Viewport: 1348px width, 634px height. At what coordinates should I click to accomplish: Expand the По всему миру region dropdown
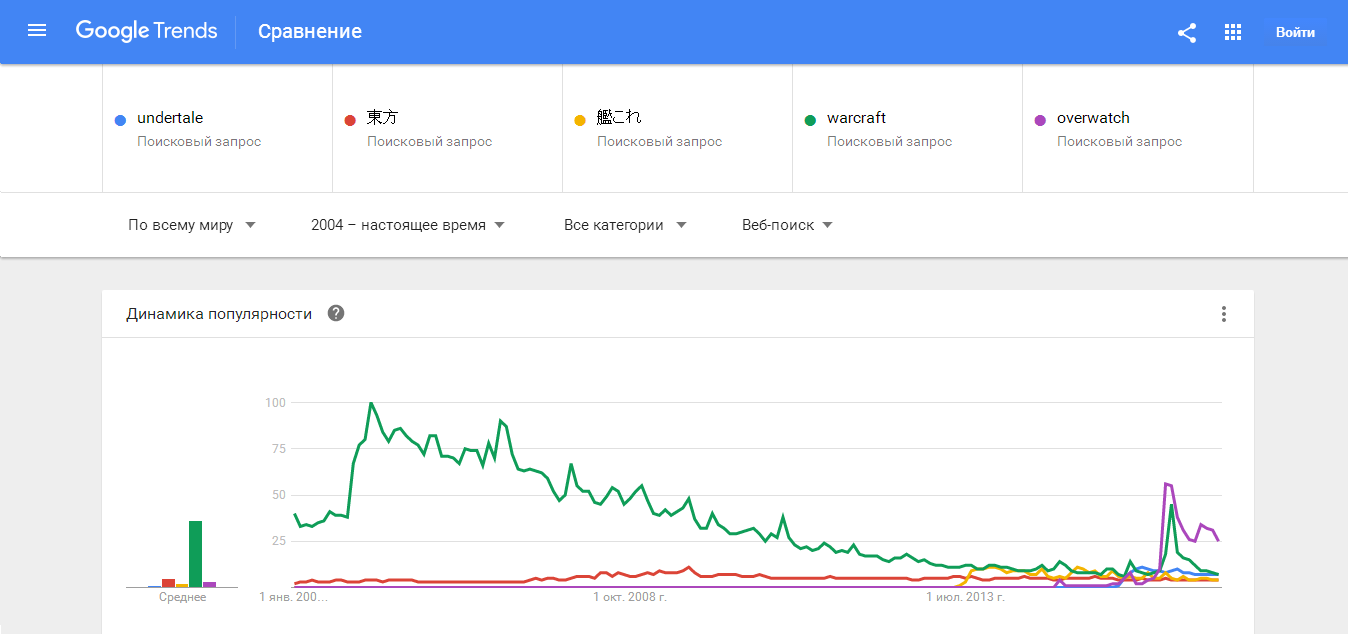click(192, 225)
